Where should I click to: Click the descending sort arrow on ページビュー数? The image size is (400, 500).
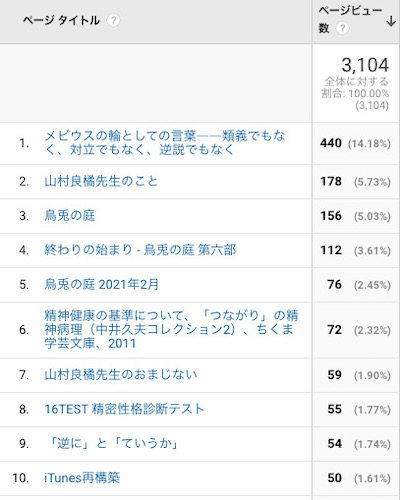(391, 21)
